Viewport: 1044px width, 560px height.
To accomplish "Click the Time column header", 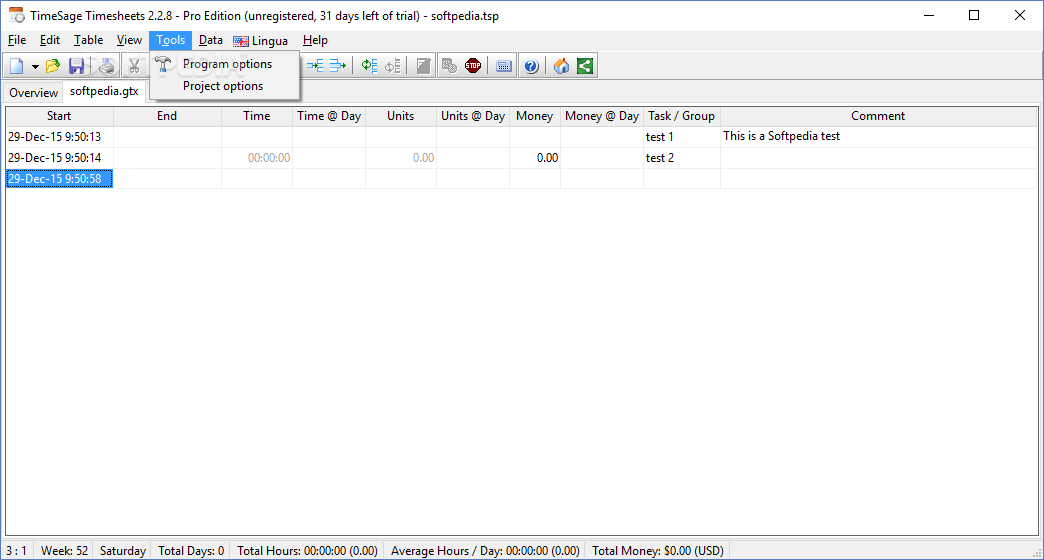I will (256, 116).
